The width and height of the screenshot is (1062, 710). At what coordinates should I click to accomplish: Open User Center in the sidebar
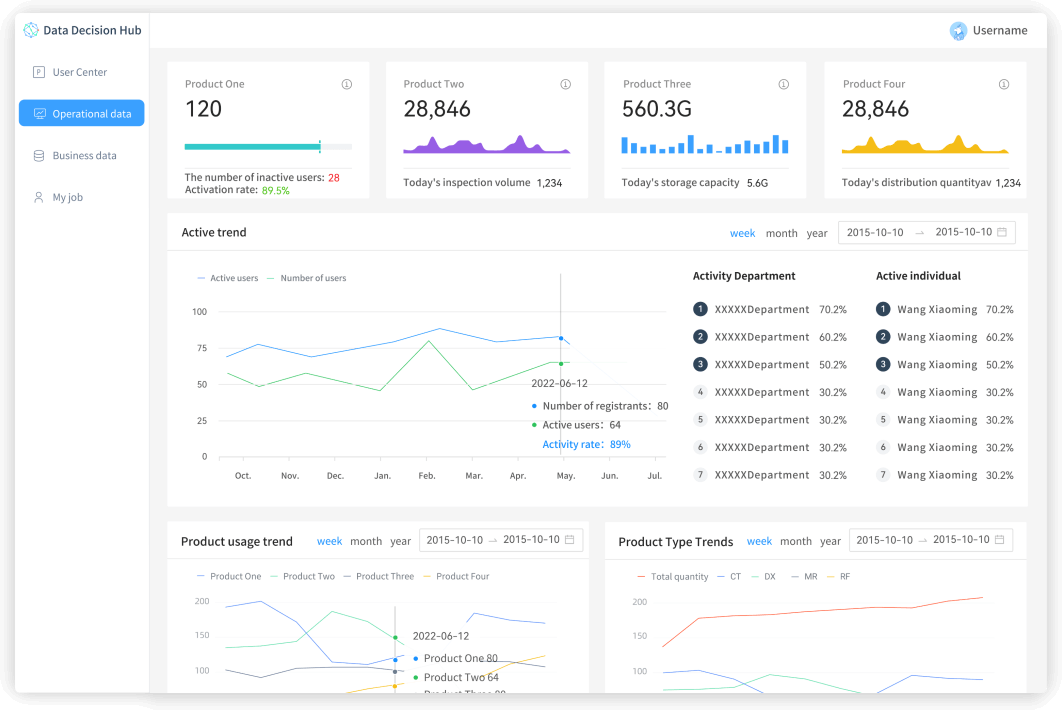(79, 72)
